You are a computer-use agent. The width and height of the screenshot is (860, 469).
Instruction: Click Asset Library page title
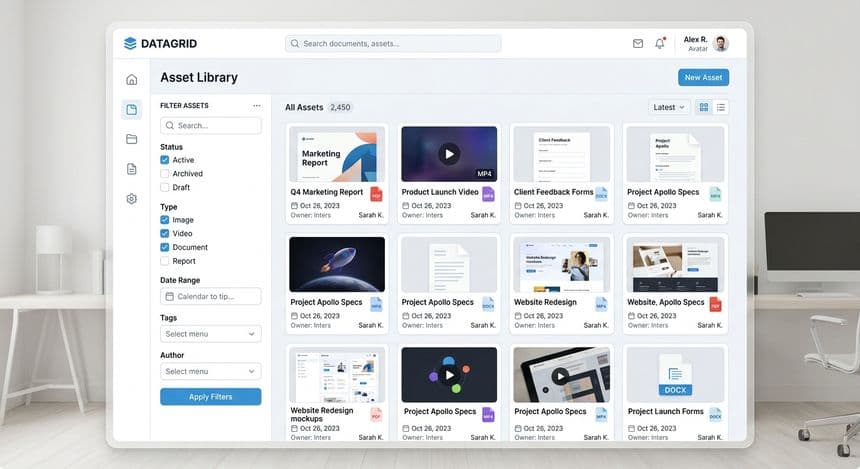coord(199,77)
